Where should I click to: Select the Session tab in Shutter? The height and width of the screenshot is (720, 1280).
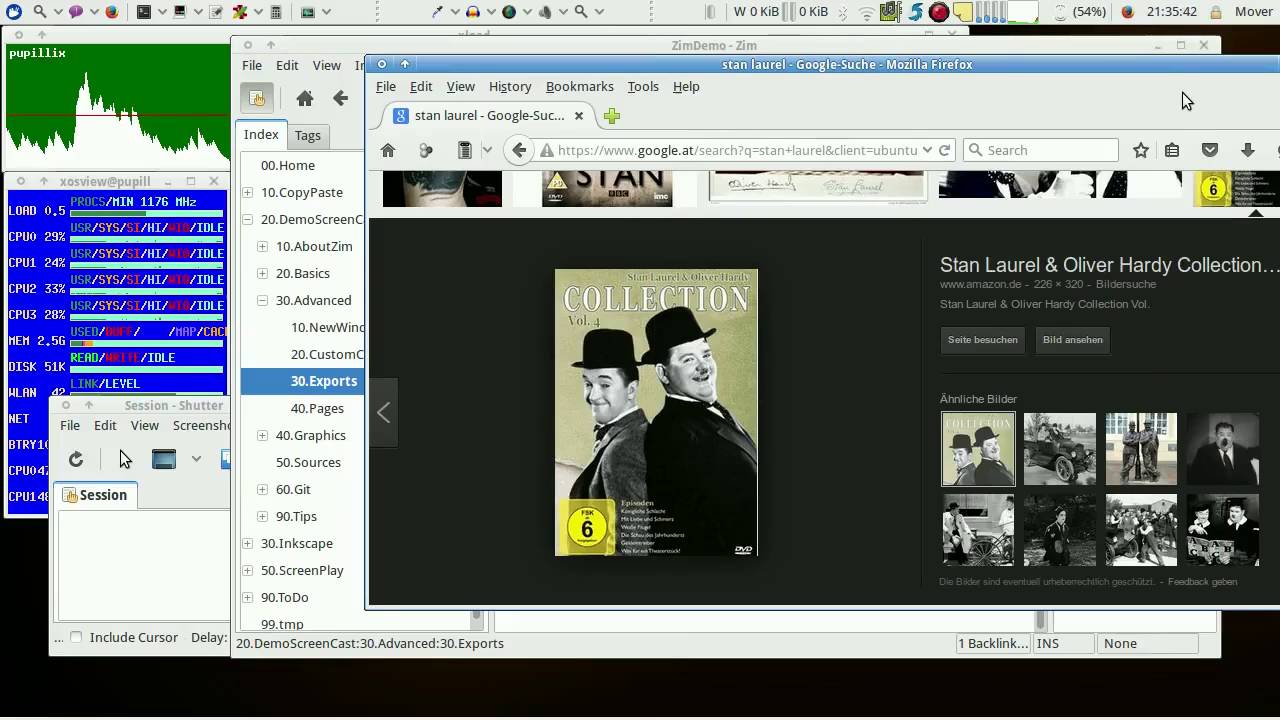(x=96, y=495)
